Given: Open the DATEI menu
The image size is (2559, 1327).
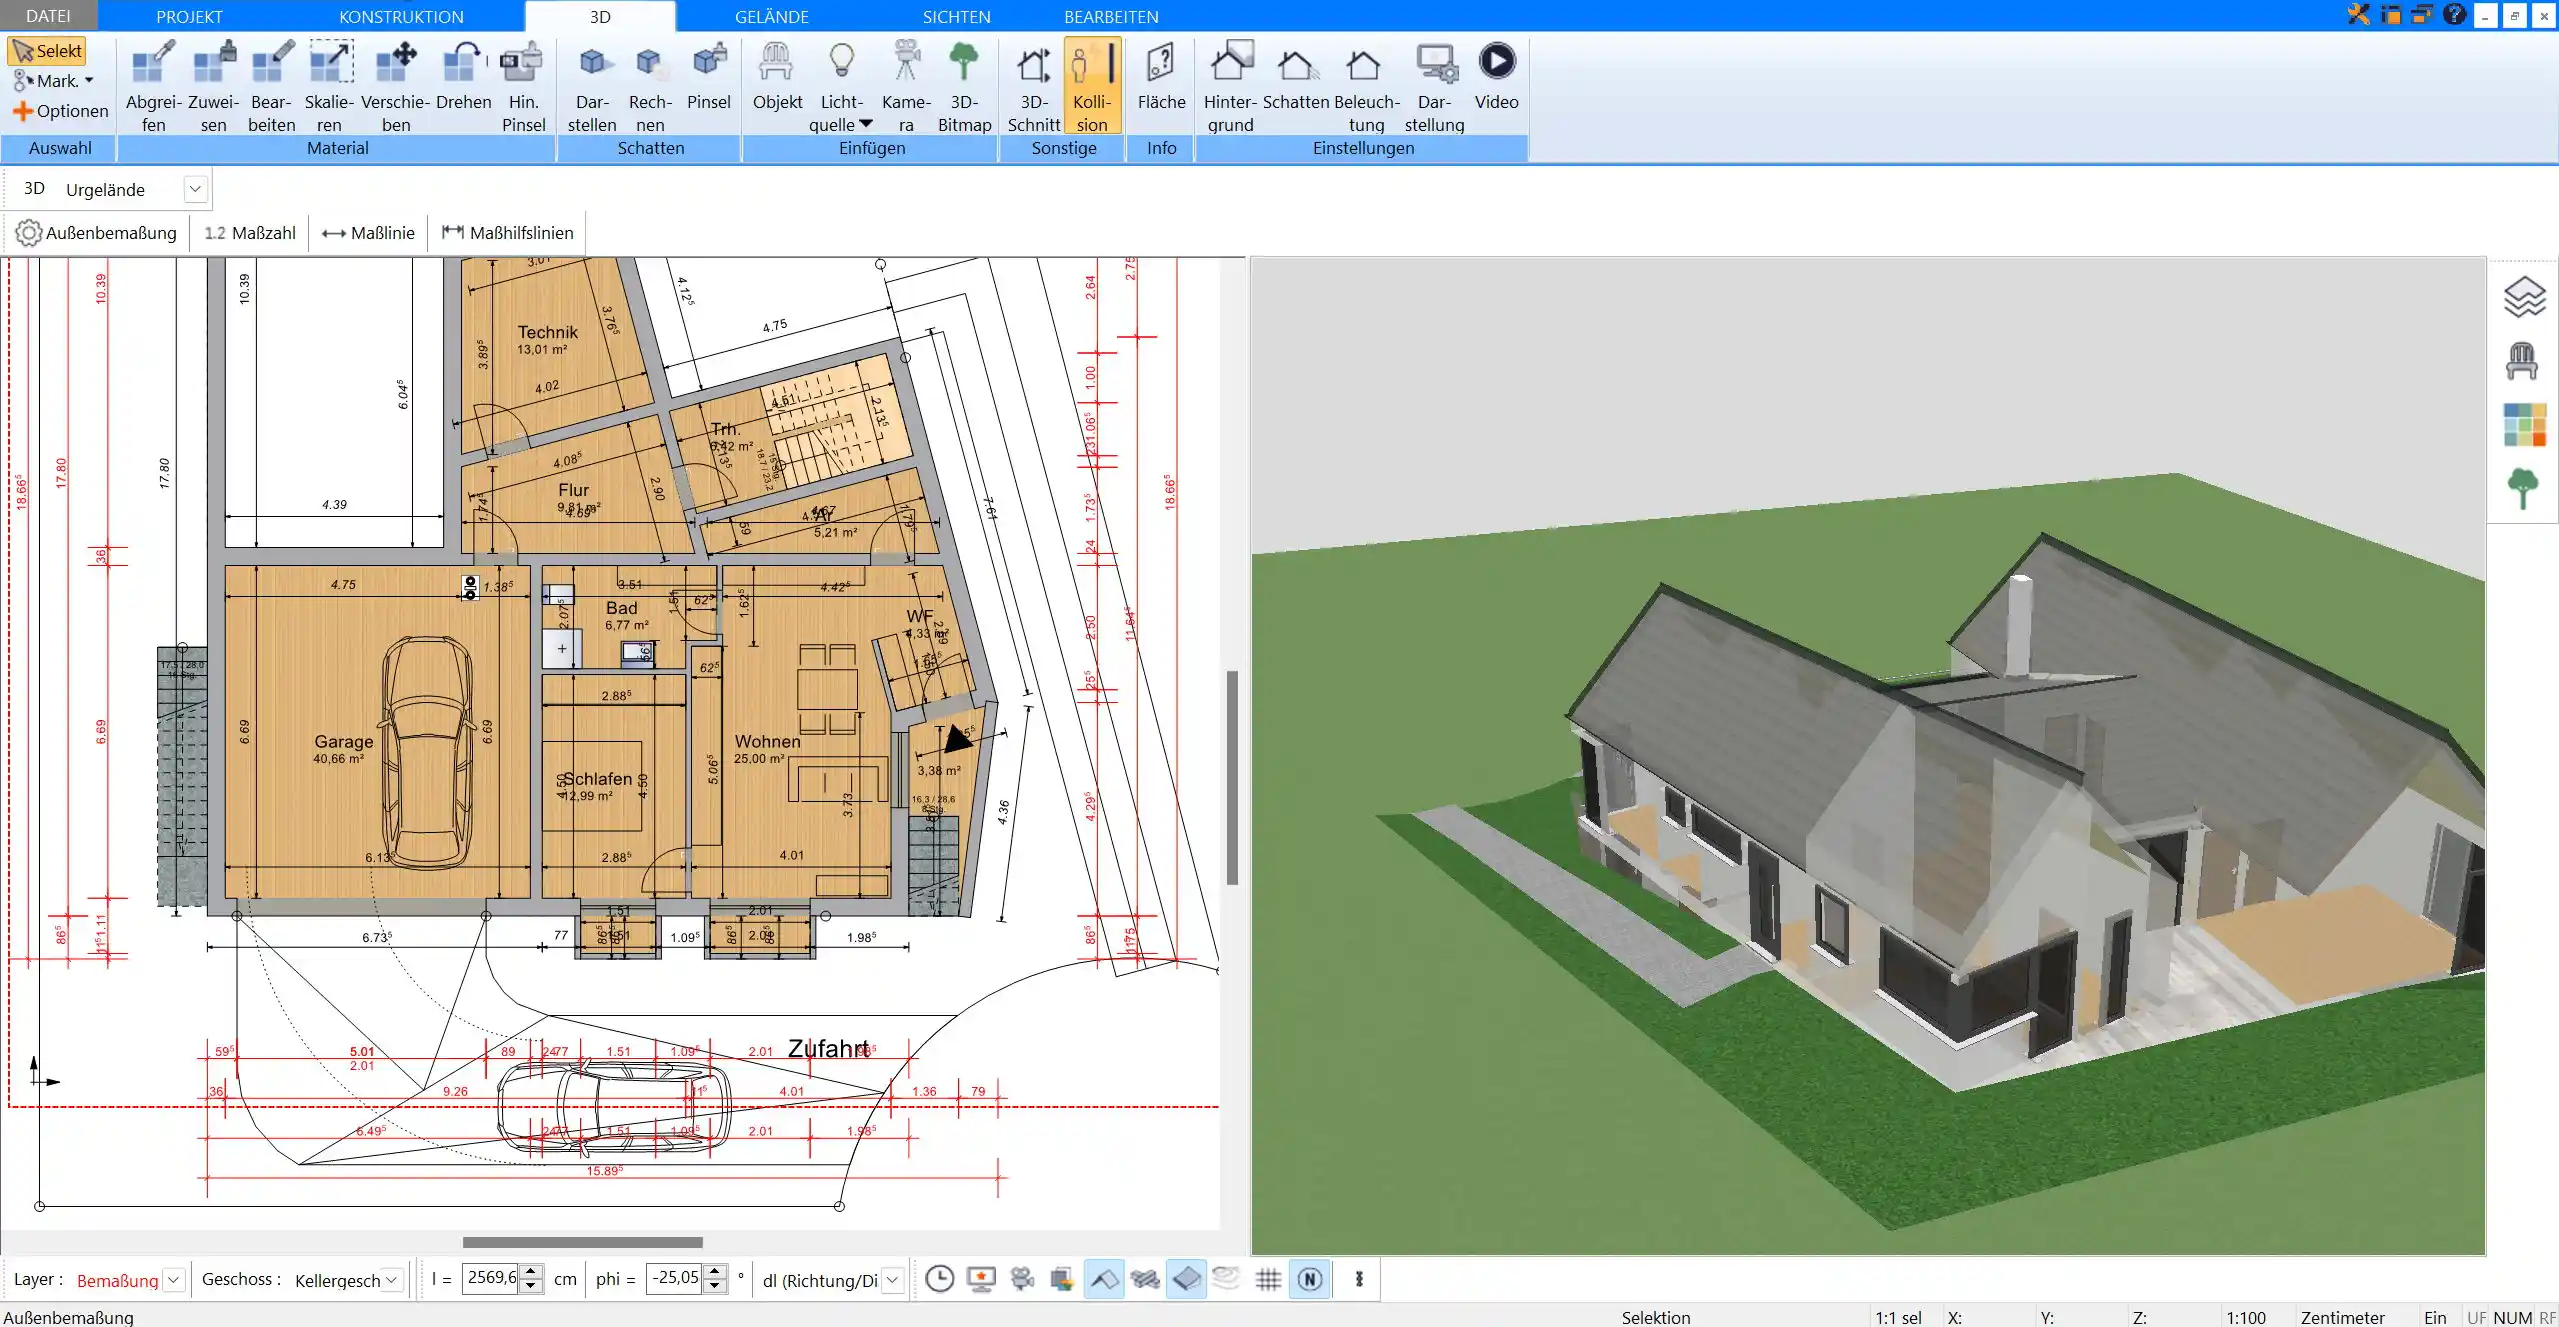Looking at the screenshot, I should 48,16.
